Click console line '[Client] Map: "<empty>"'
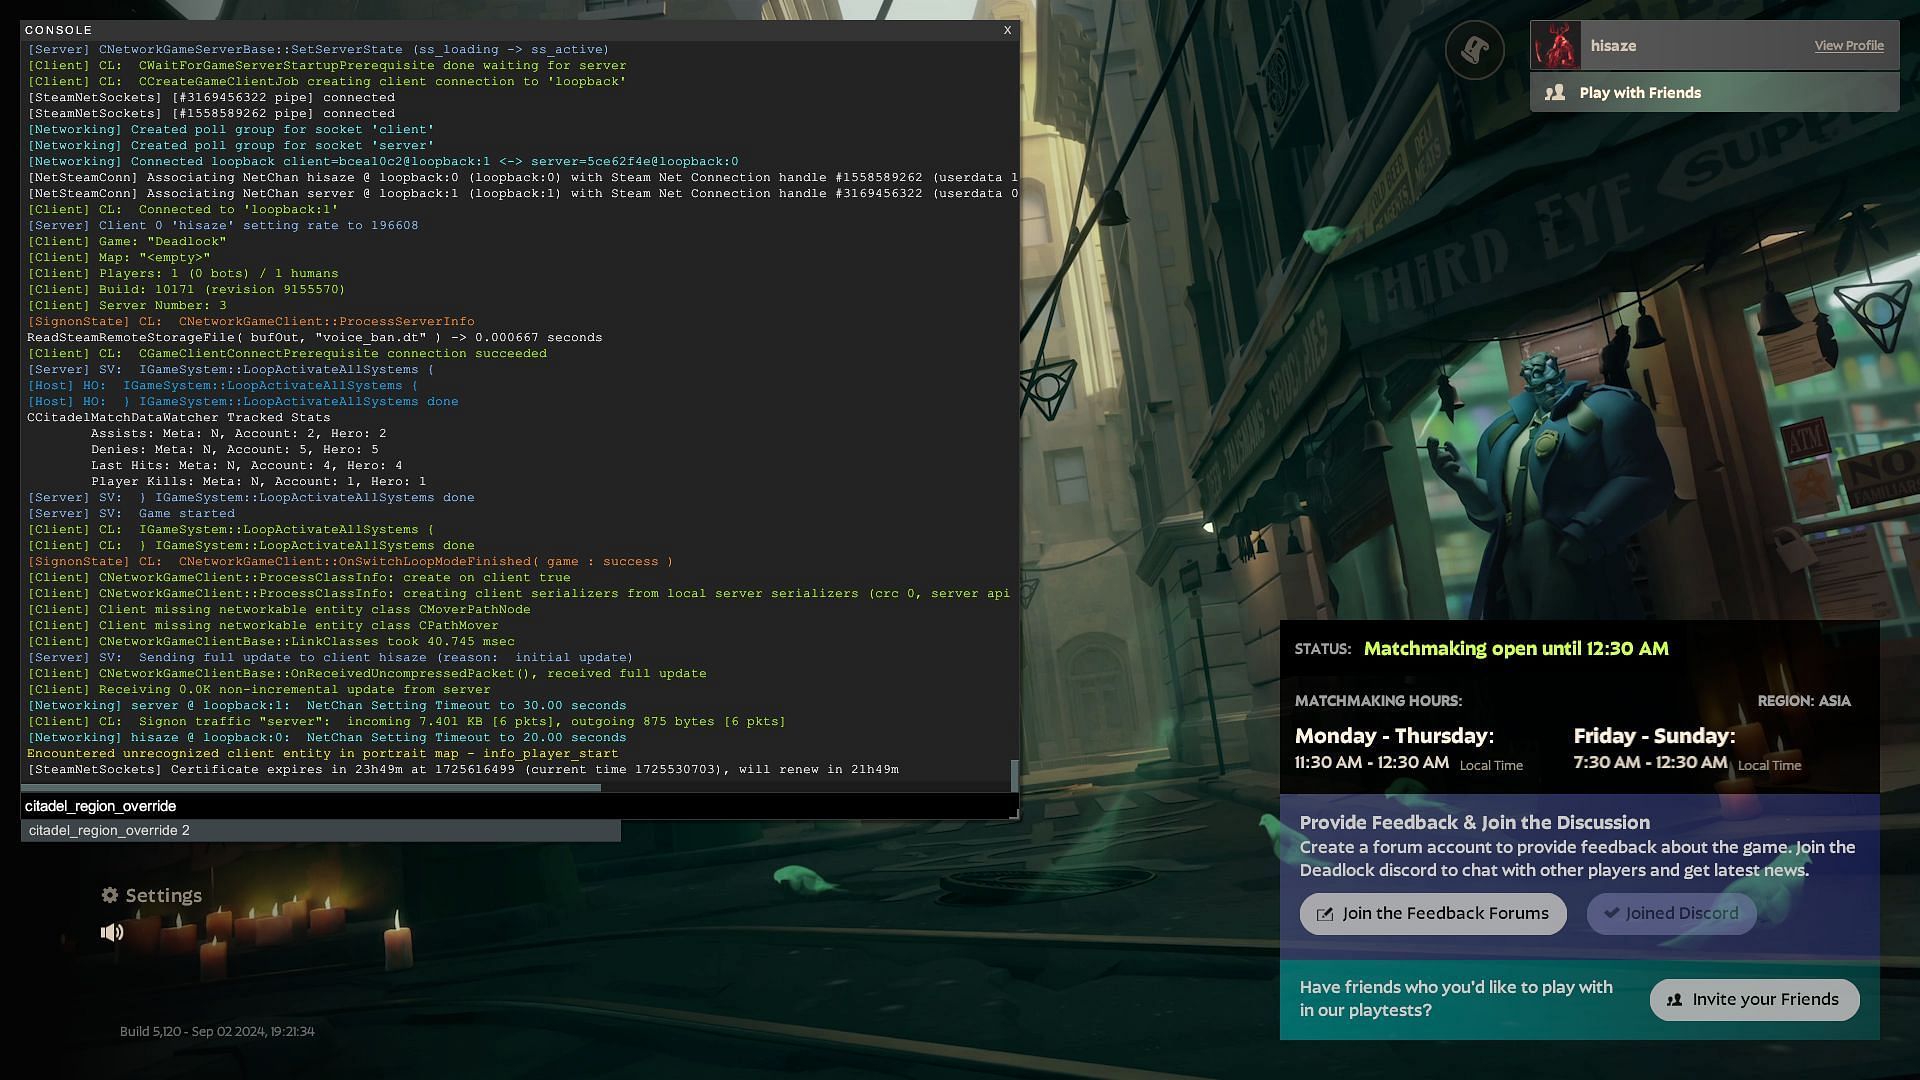The height and width of the screenshot is (1080, 1920). 119,257
